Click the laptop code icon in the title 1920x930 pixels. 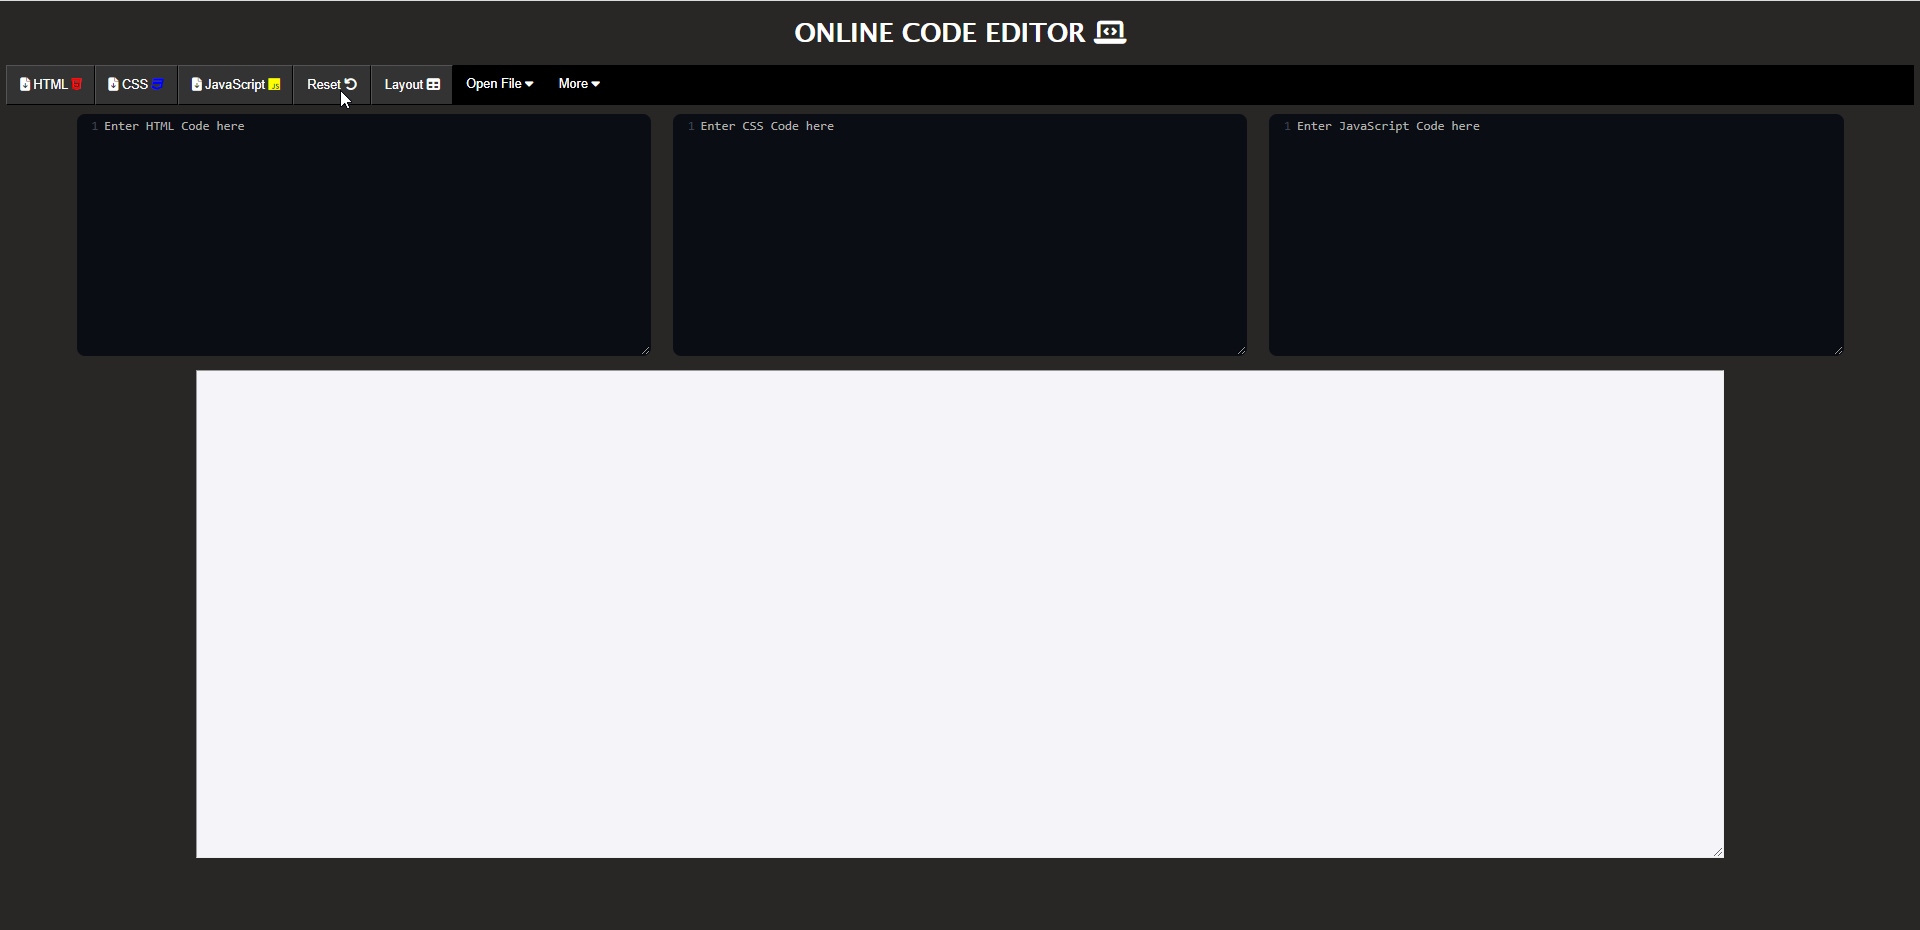pos(1109,32)
